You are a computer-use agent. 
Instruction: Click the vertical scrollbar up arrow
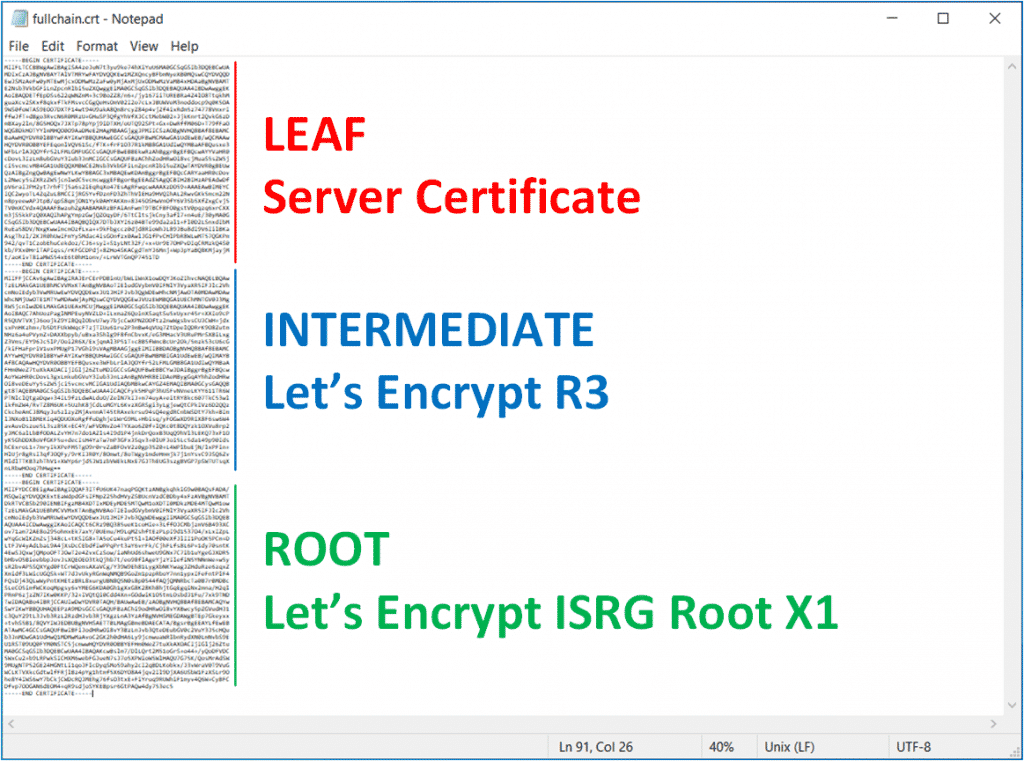tap(1011, 68)
